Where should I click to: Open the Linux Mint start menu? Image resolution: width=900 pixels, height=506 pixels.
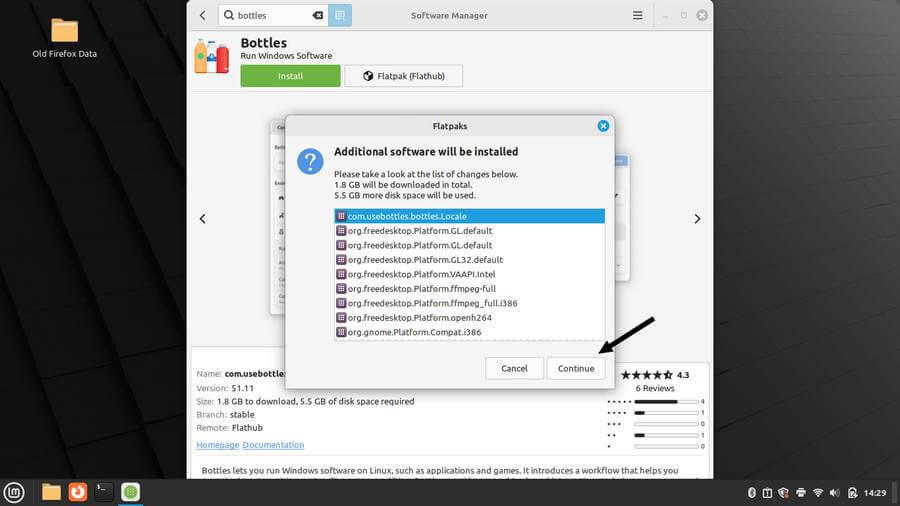pos(14,492)
